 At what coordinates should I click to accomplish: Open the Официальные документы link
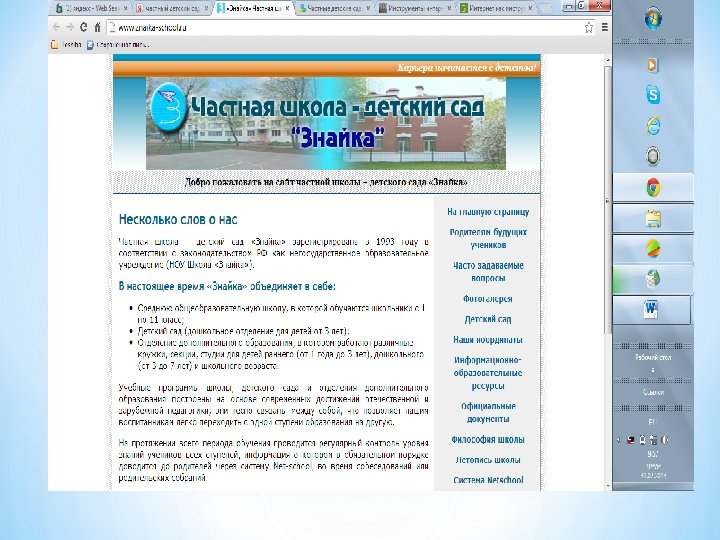pyautogui.click(x=488, y=412)
